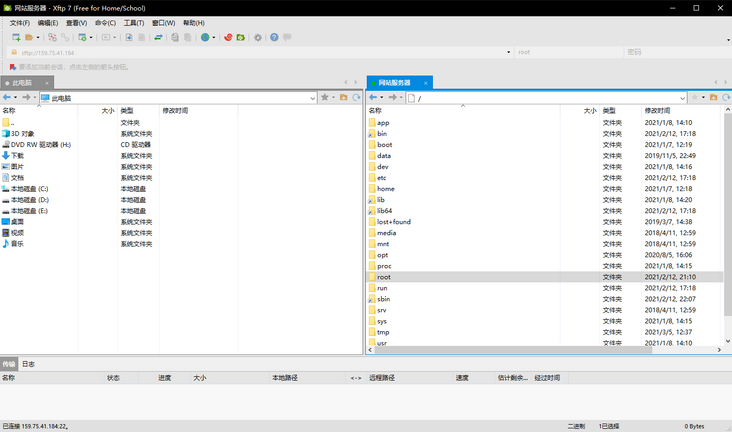Click the globe icon in the toolbar
Image resolution: width=732 pixels, height=432 pixels.
pyautogui.click(x=205, y=37)
